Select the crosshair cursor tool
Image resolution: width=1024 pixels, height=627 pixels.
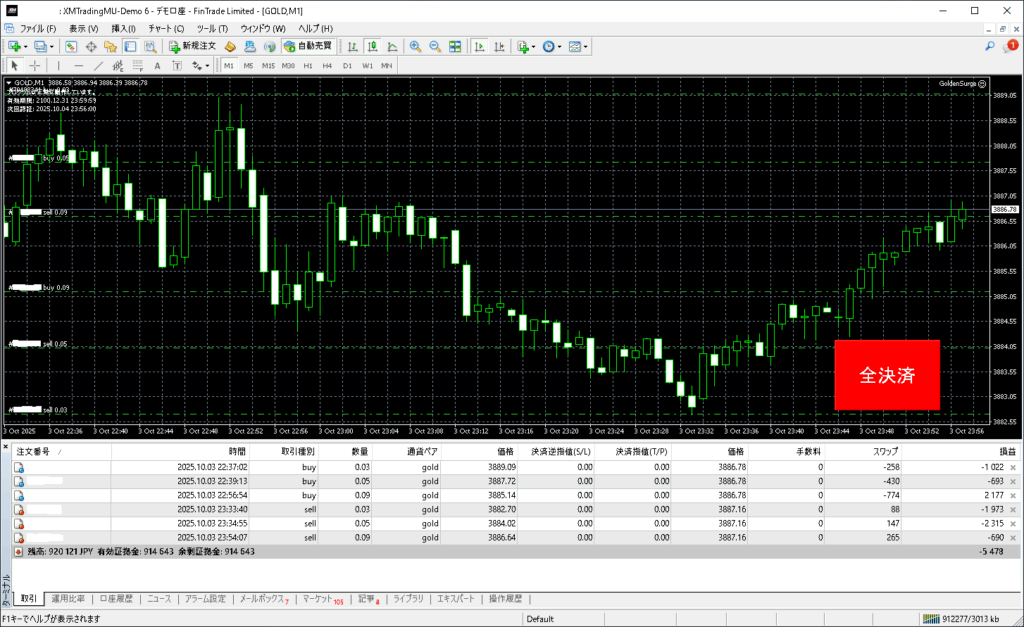(33, 65)
